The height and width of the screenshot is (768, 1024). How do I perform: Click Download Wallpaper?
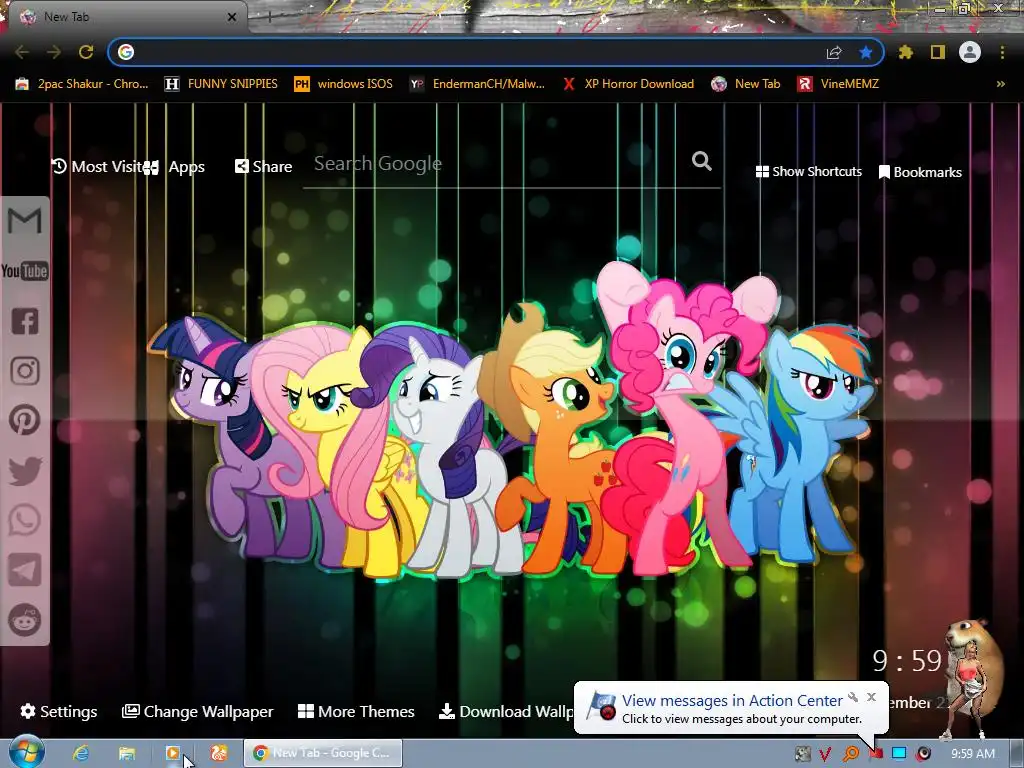(505, 711)
